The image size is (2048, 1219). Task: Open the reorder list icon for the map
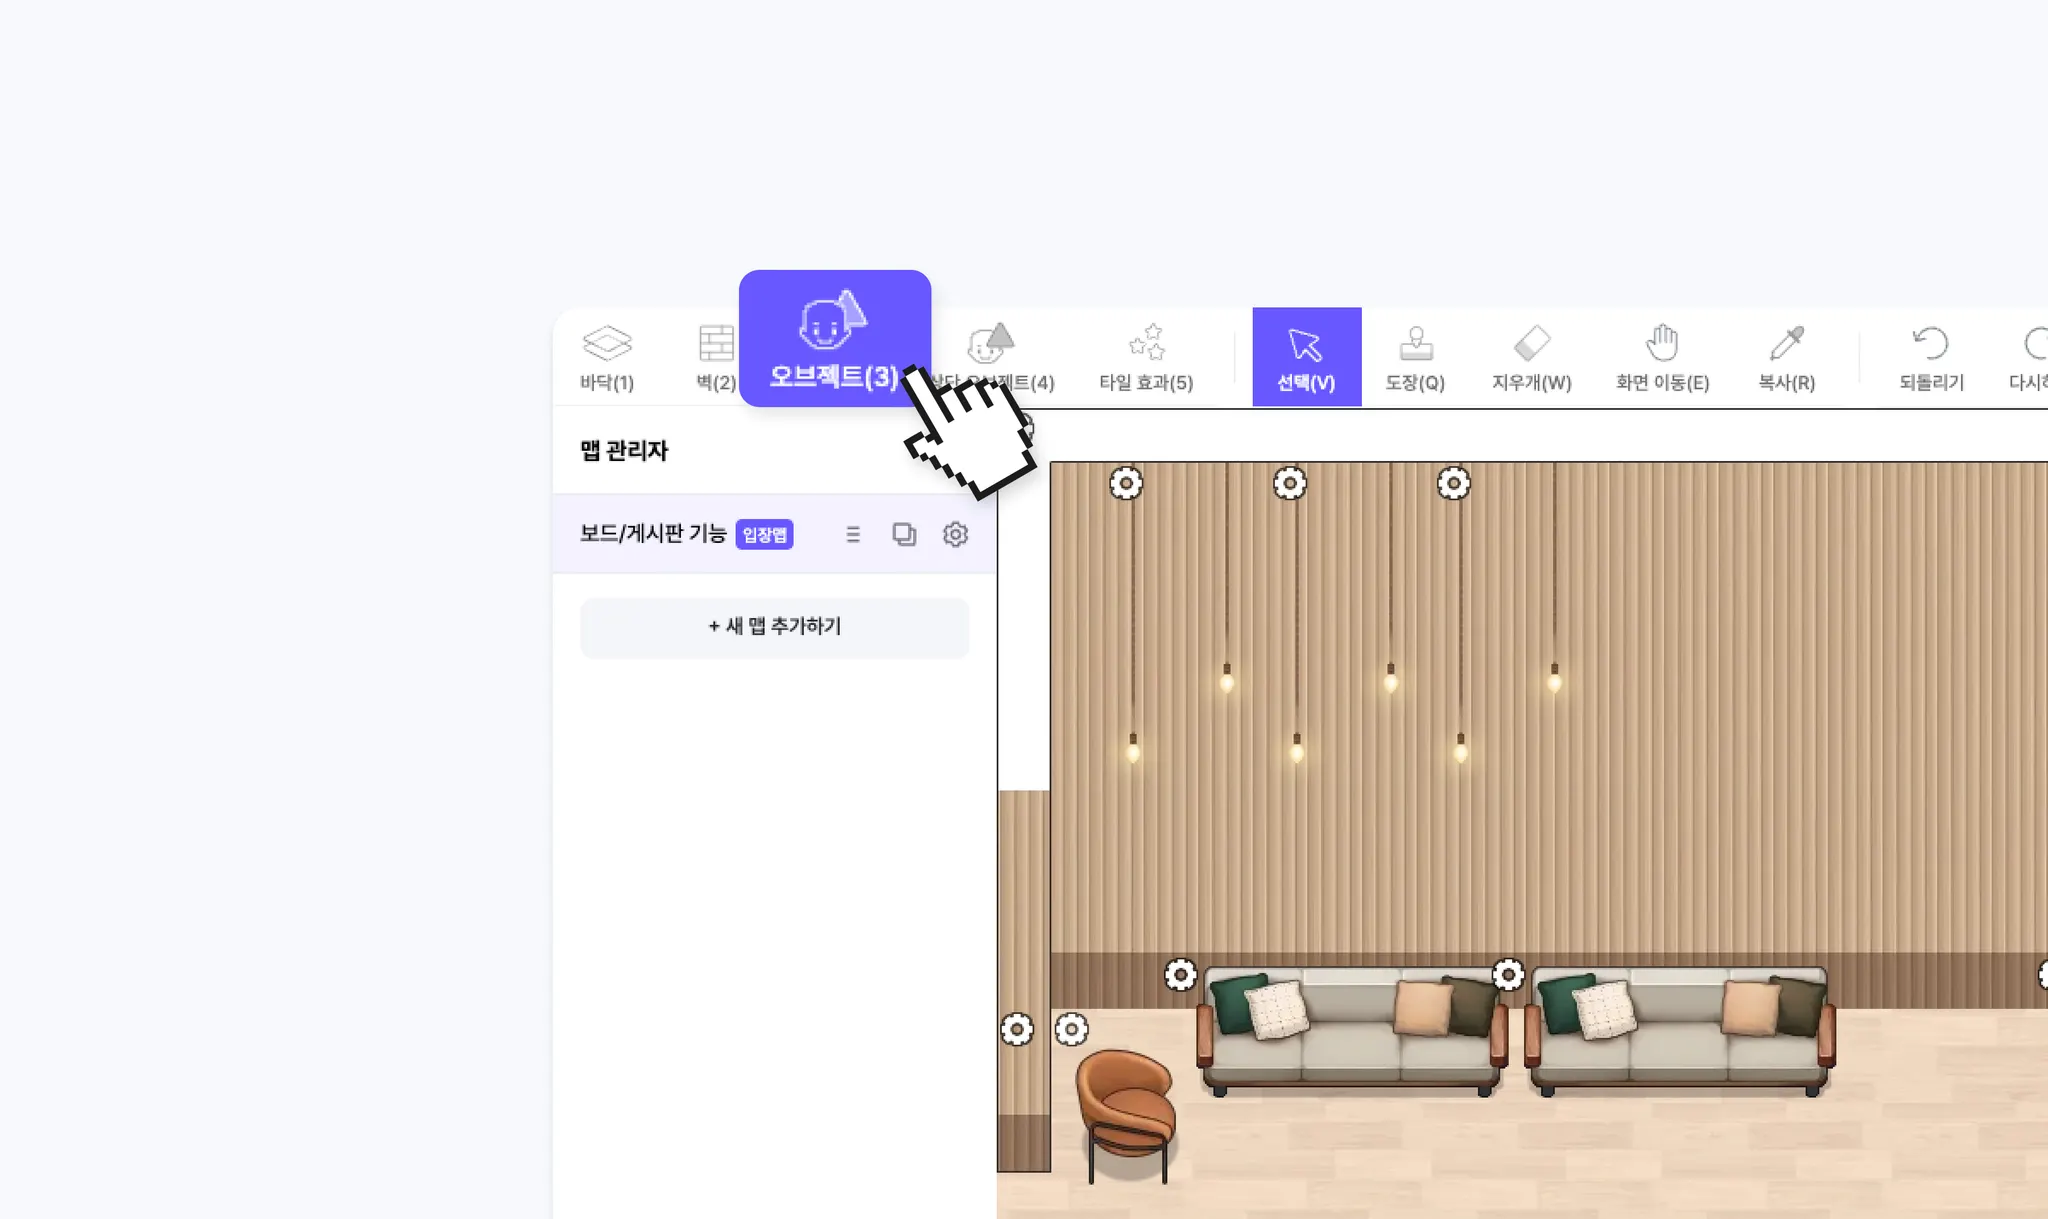click(x=853, y=534)
